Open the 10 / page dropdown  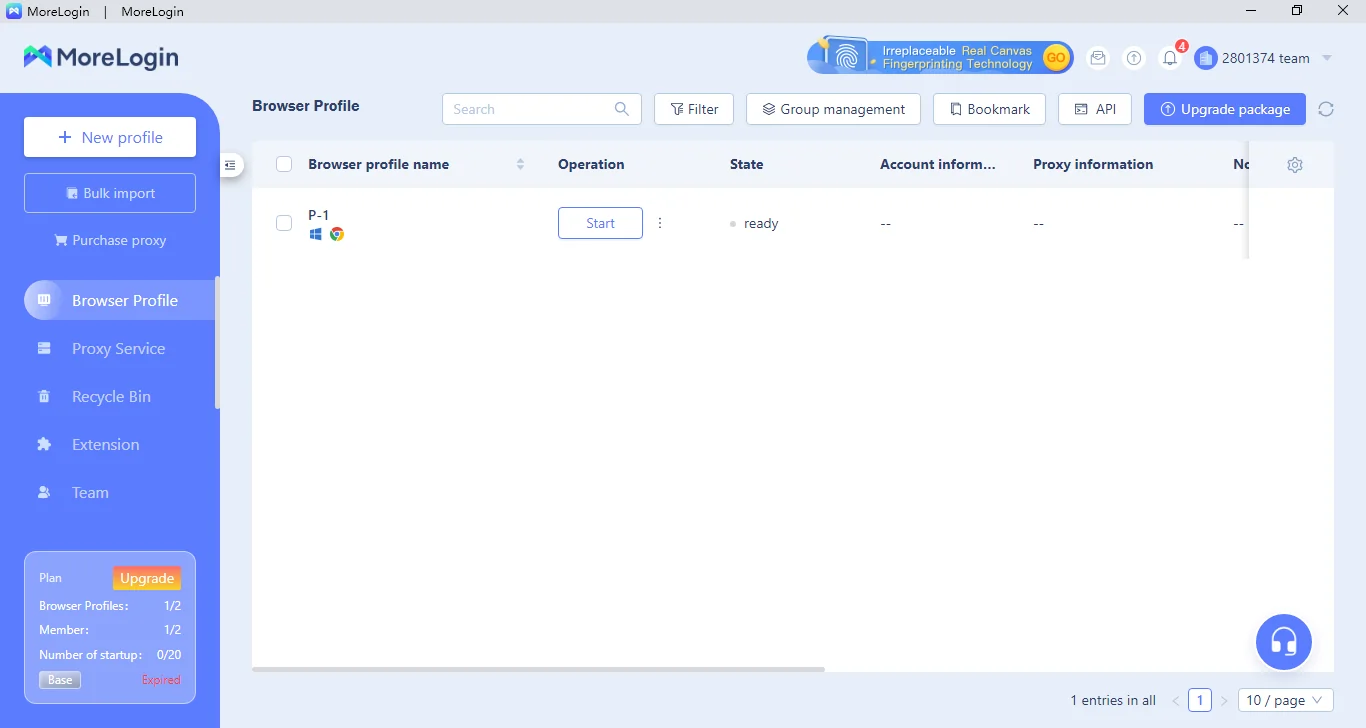[x=1286, y=700]
